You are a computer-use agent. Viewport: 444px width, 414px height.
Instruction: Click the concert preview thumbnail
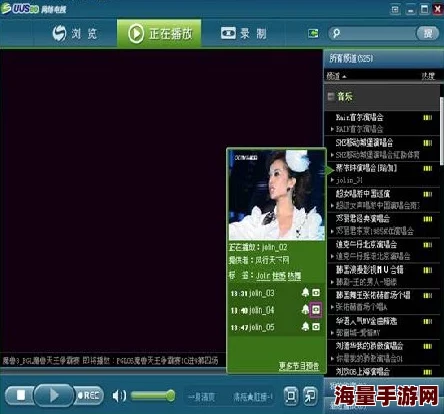[x=276, y=195]
